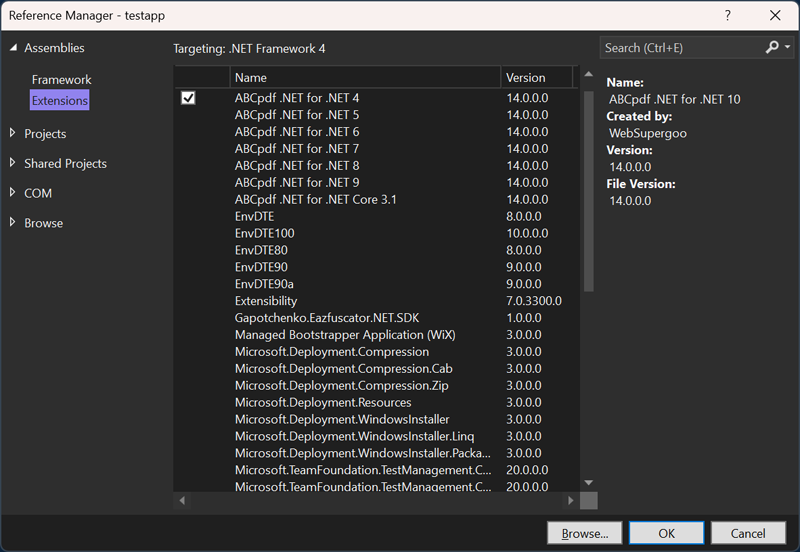Uncheck ABCpdf .NET for .NET 4
The width and height of the screenshot is (800, 552).
(x=188, y=97)
